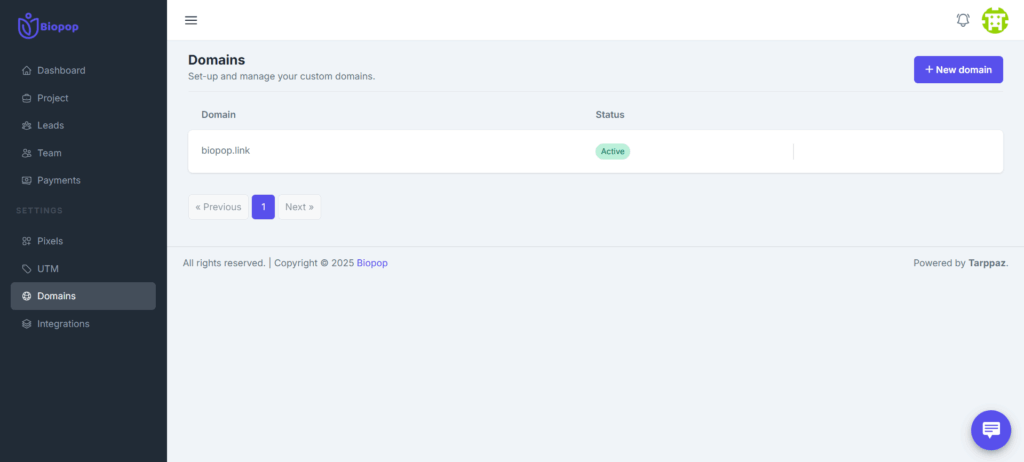Open the green user avatar menu
The width and height of the screenshot is (1024, 462).
pos(995,21)
